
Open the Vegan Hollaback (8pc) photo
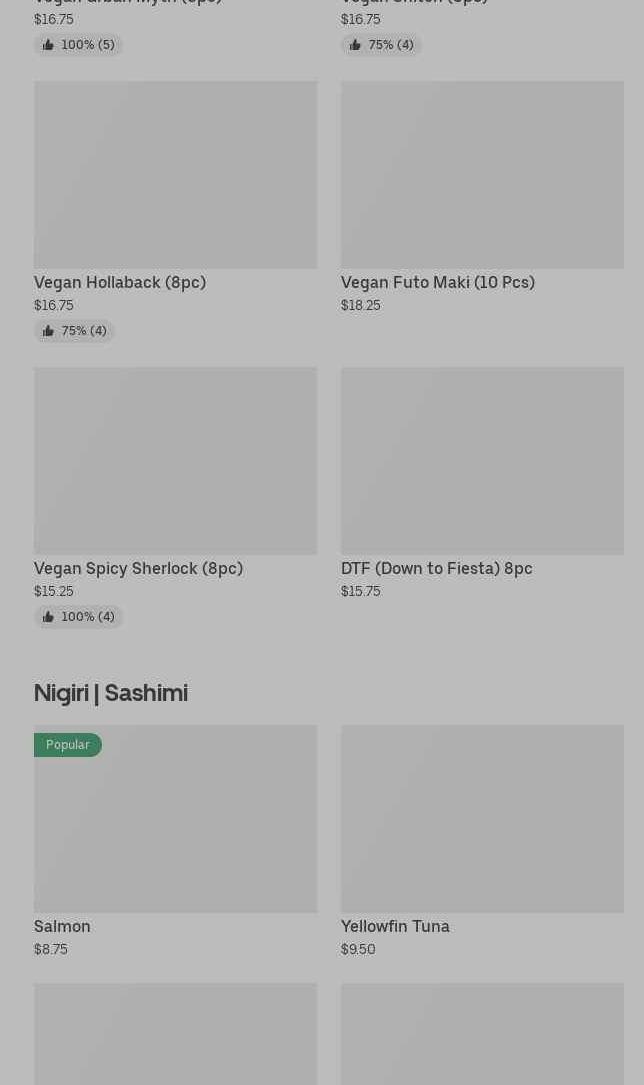175,175
